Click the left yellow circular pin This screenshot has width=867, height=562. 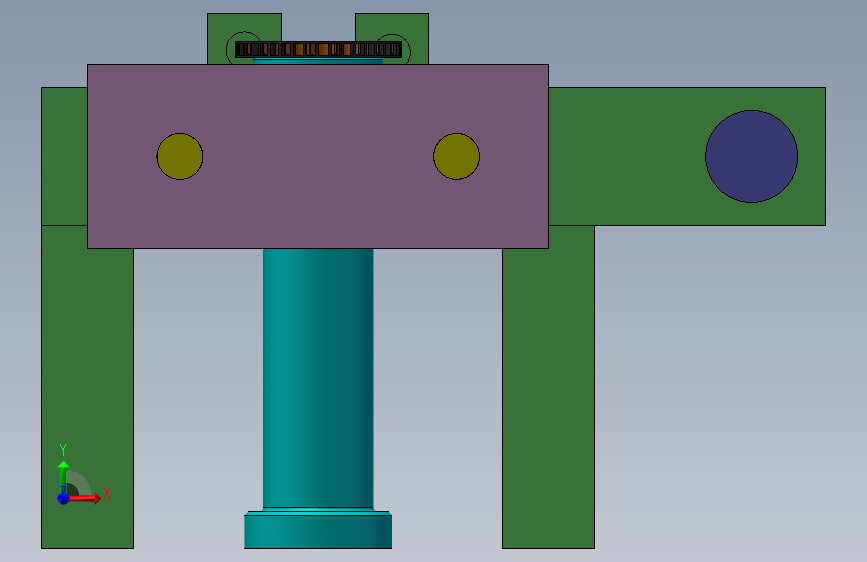(x=180, y=156)
